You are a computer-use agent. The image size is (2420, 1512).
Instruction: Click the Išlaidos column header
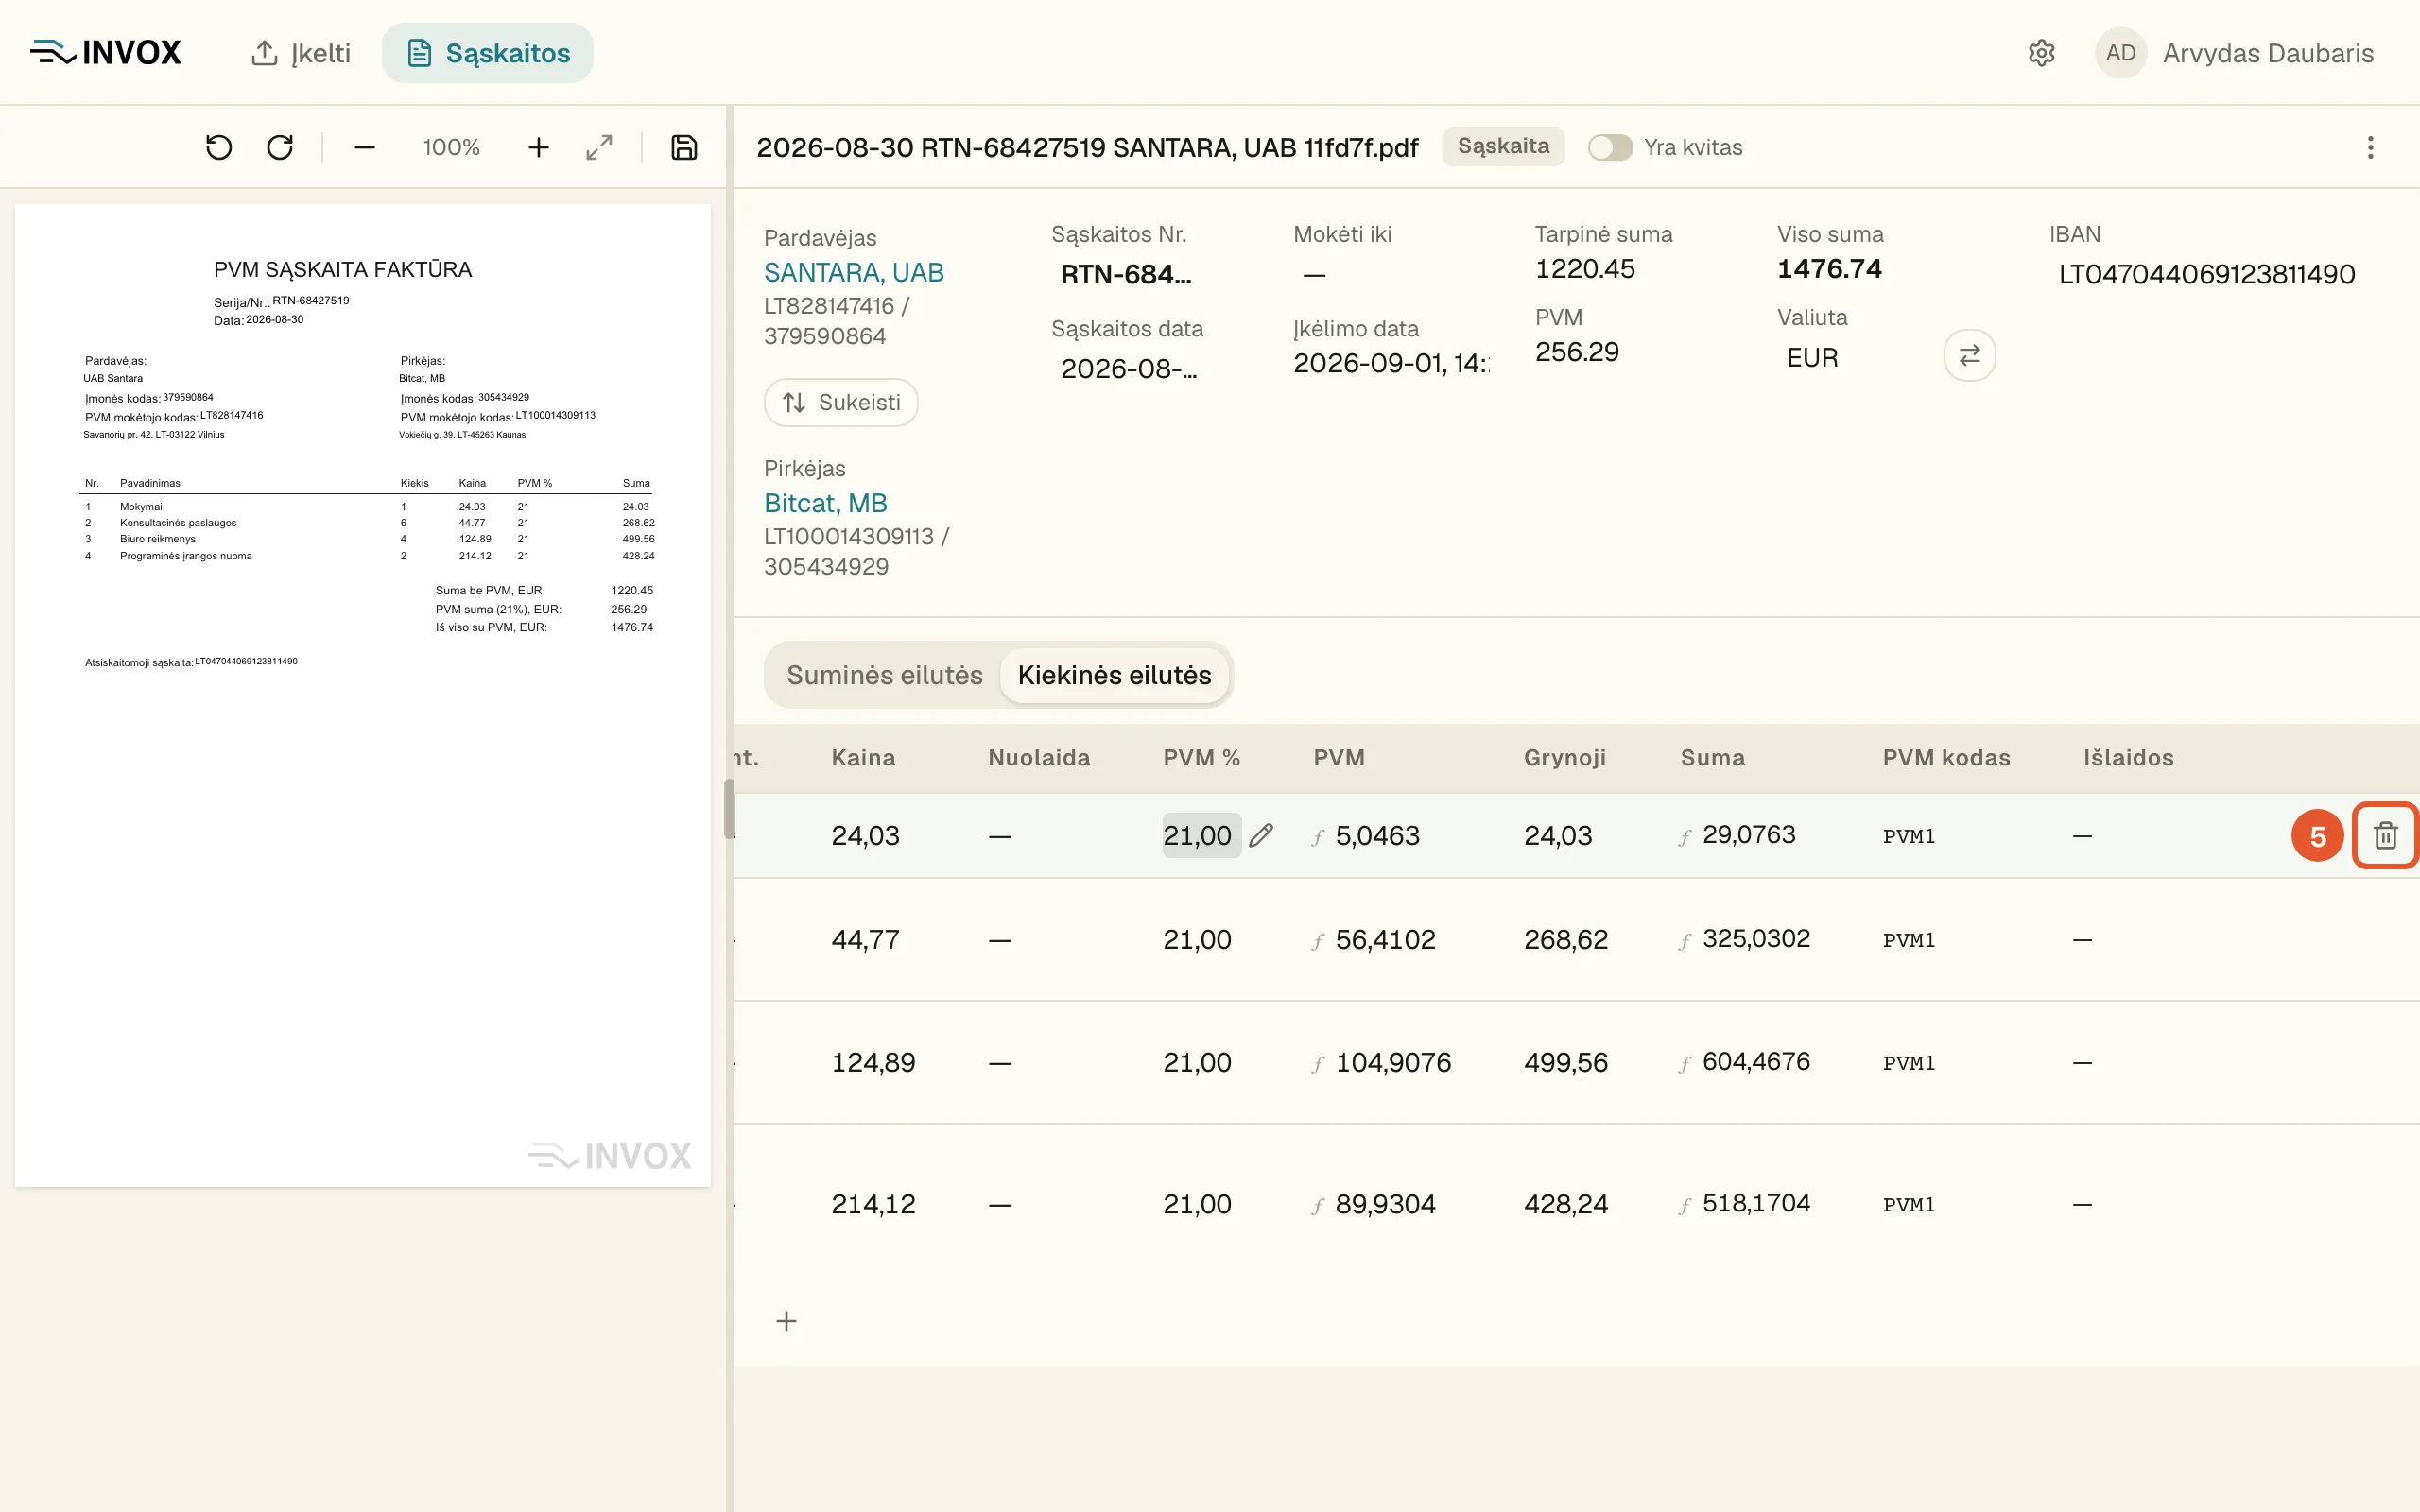[x=2128, y=758]
